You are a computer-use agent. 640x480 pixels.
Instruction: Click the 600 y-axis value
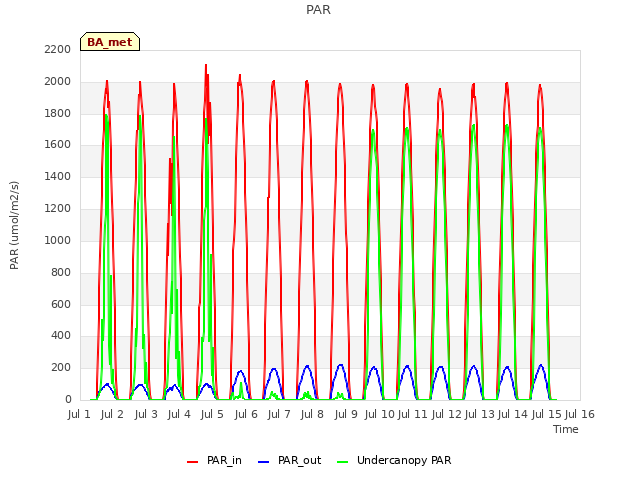[61, 304]
